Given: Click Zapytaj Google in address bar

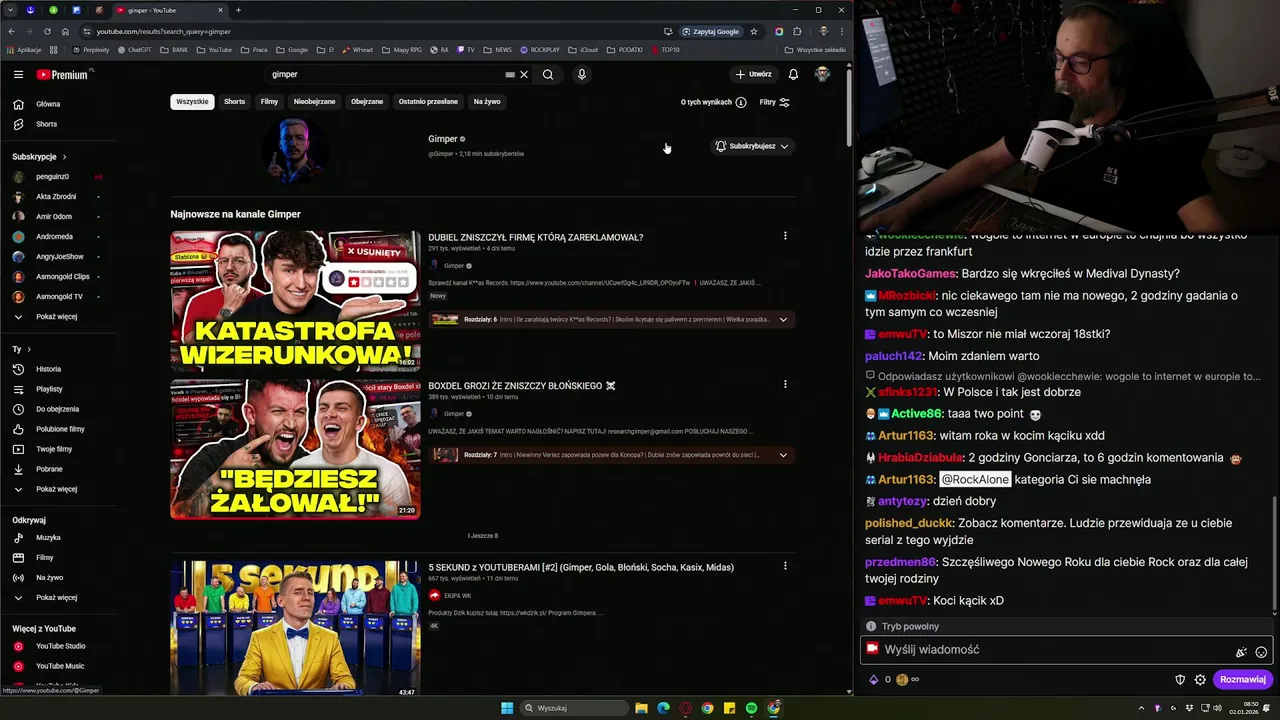Looking at the screenshot, I should (711, 31).
